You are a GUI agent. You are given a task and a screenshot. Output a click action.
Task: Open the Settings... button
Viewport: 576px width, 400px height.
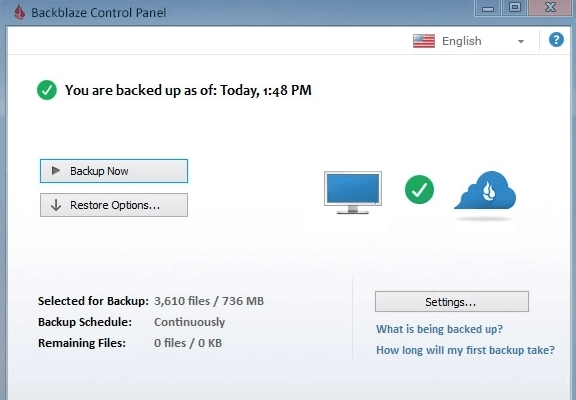point(452,302)
